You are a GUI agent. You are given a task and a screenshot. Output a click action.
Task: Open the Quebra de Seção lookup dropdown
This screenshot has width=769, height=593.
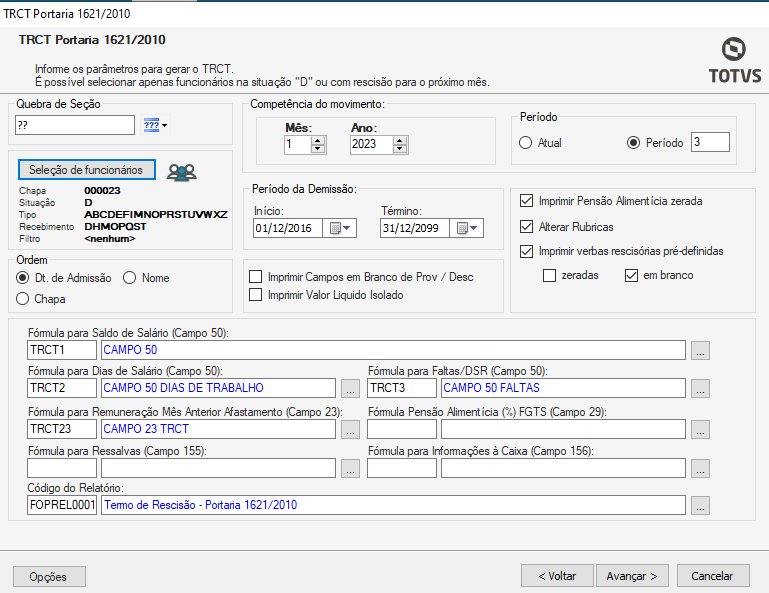(155, 125)
